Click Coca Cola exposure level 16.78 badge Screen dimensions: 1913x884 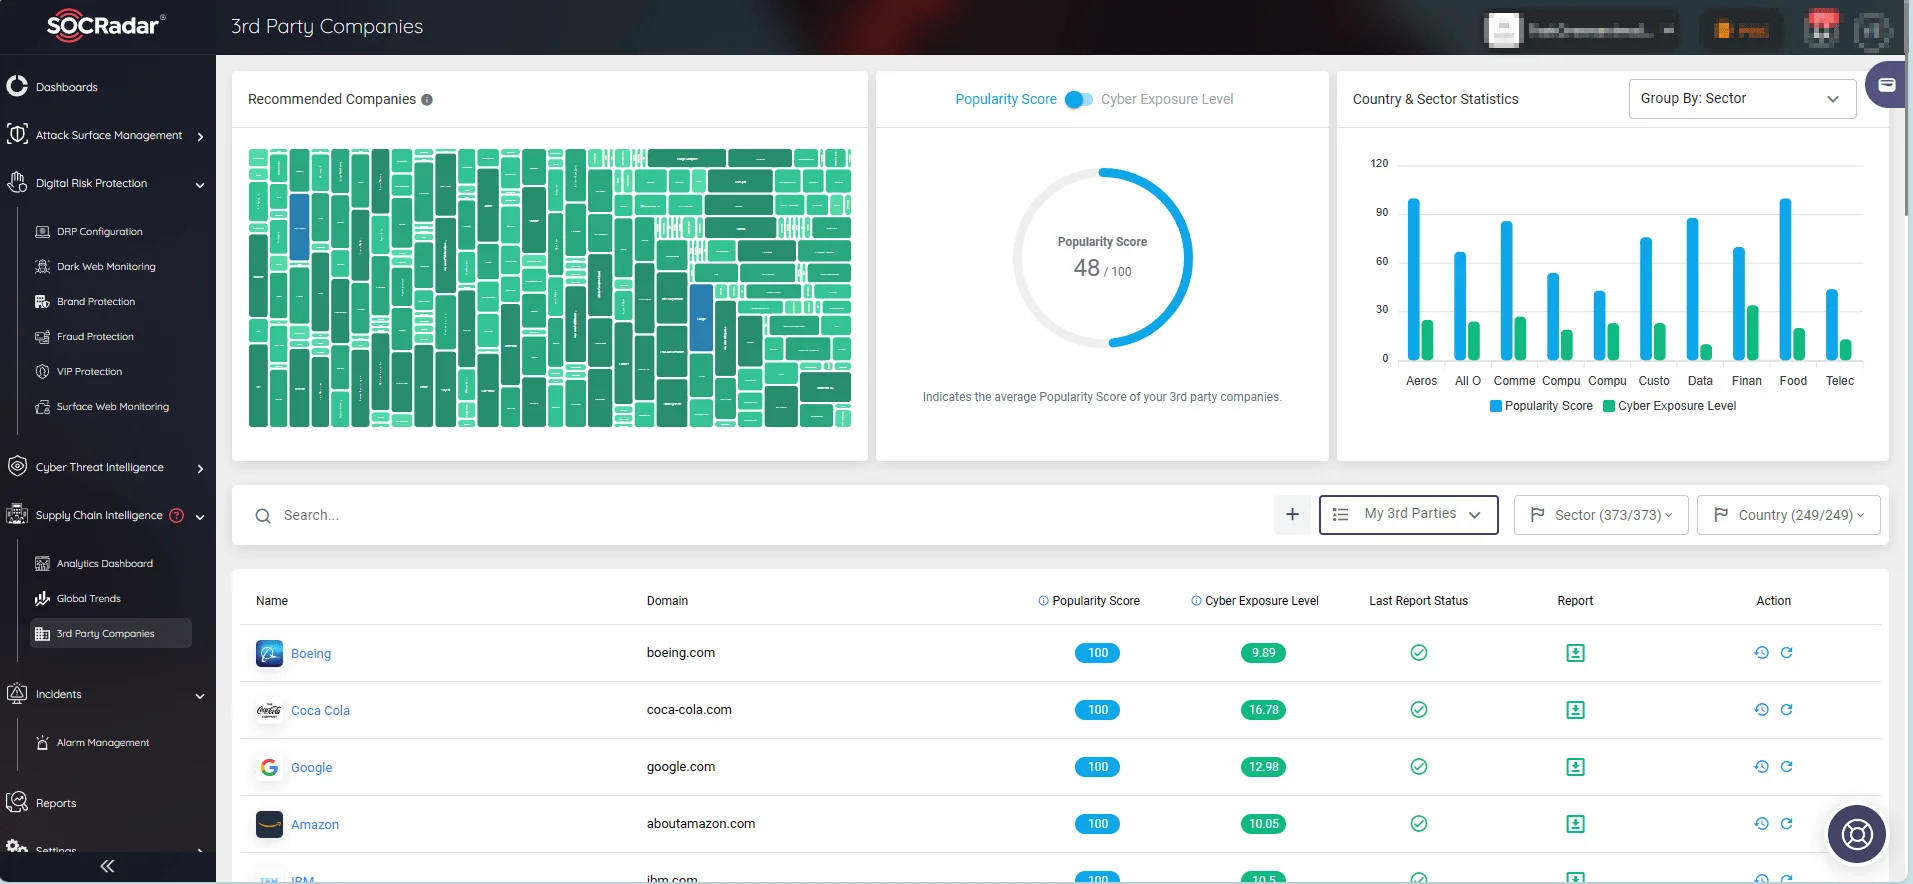pyautogui.click(x=1263, y=710)
